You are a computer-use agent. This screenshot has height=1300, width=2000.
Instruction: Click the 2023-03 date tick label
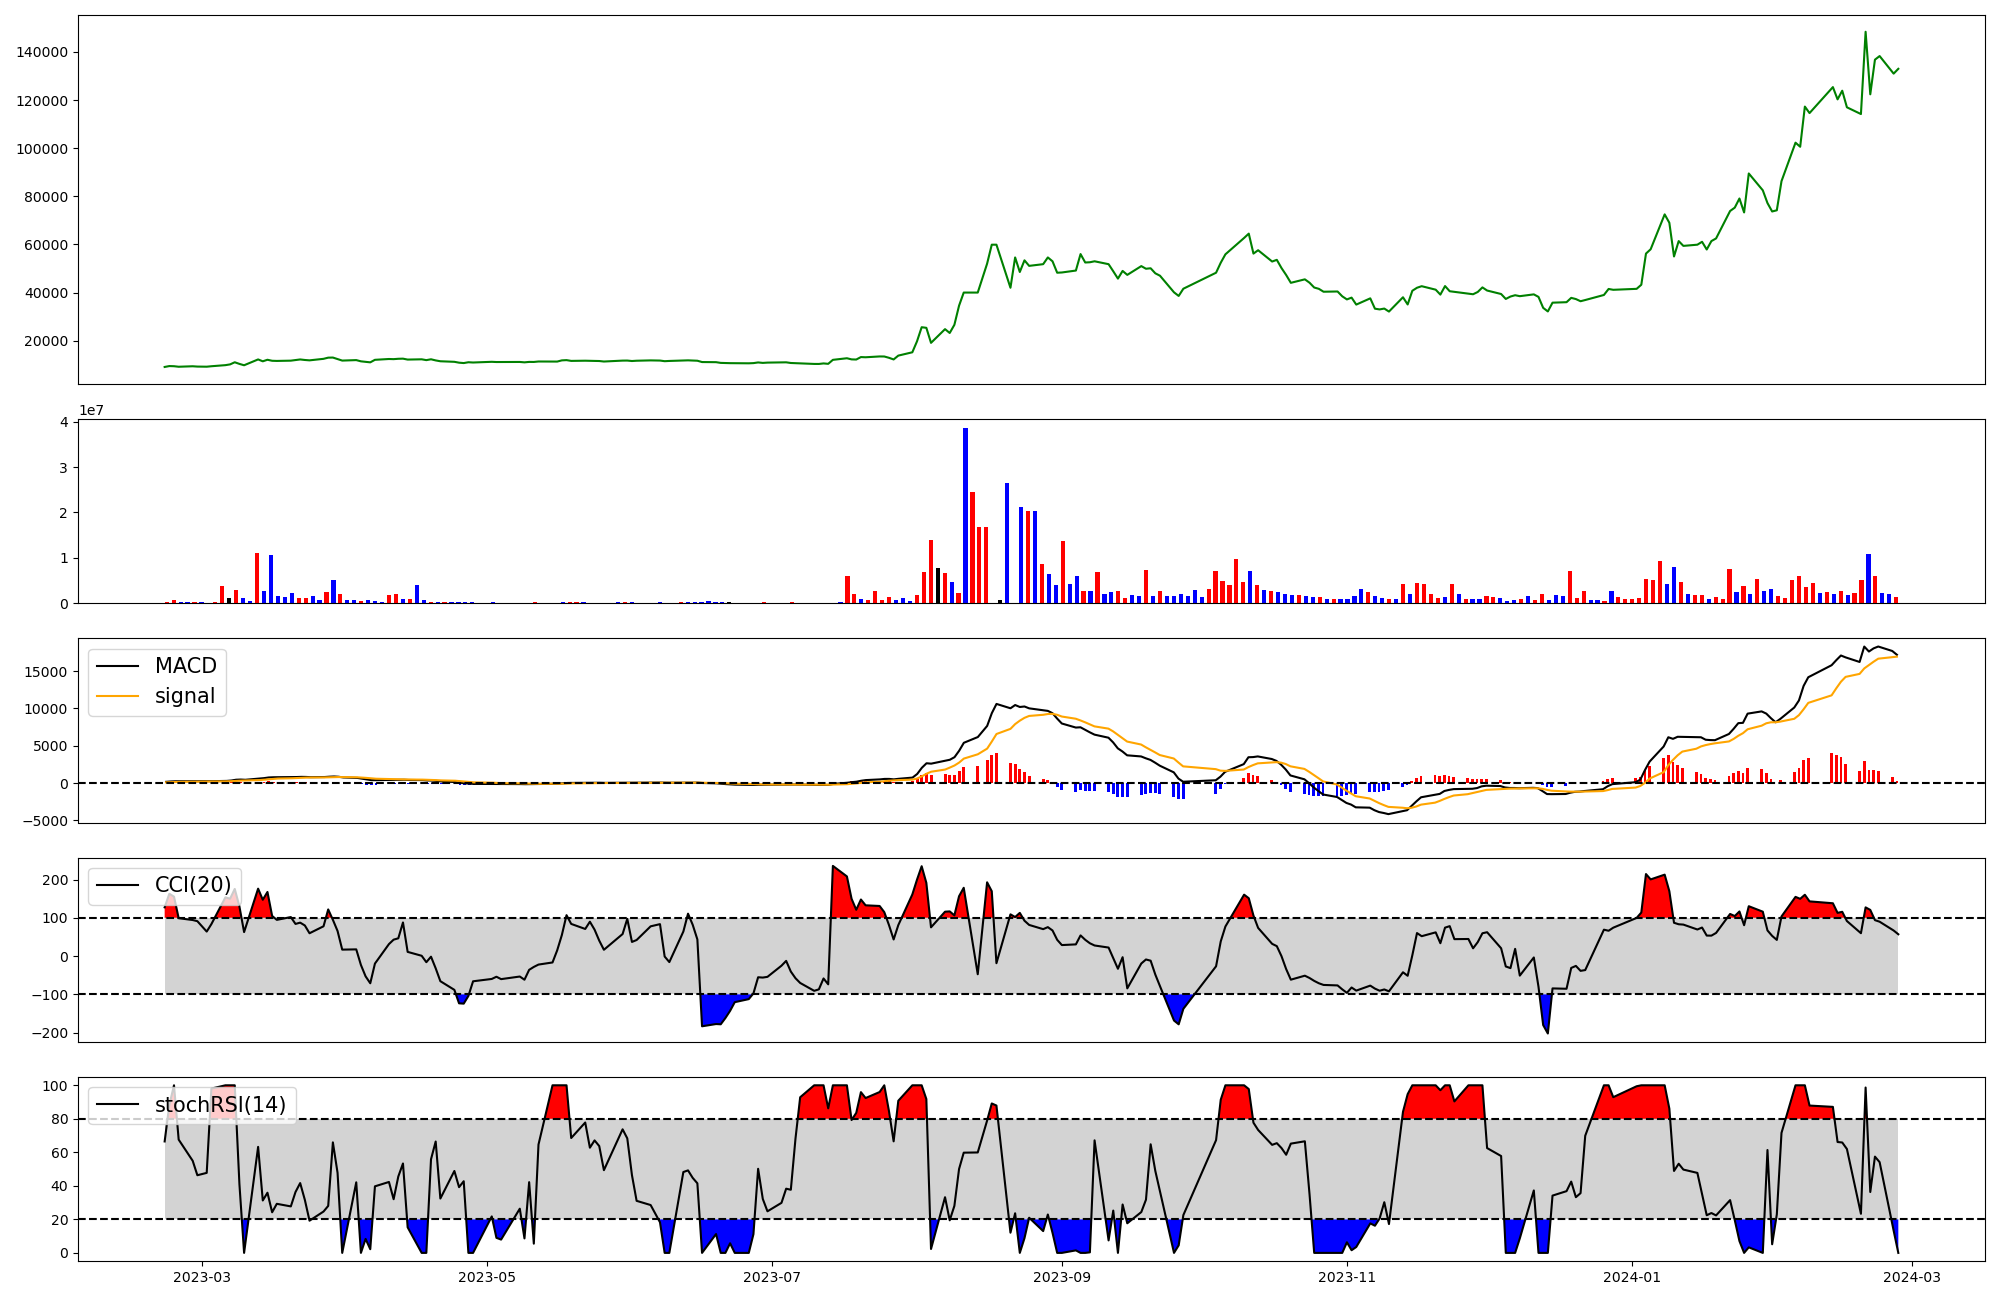[x=202, y=1277]
